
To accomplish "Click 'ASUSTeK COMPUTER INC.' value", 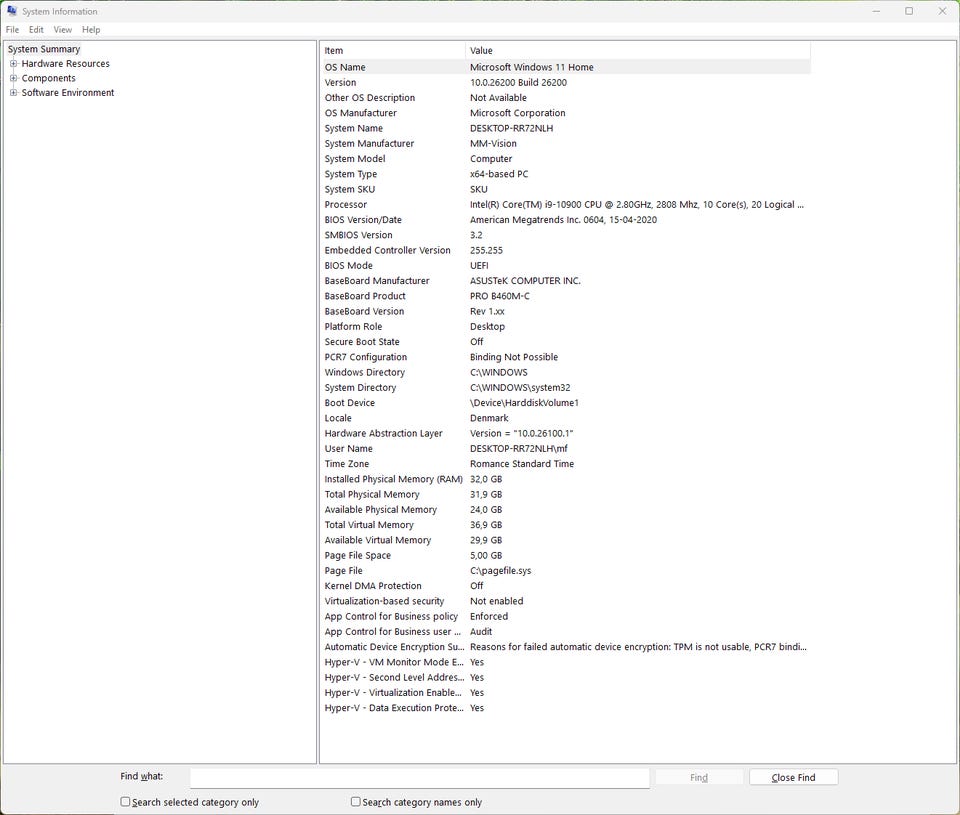I will pyautogui.click(x=525, y=281).
